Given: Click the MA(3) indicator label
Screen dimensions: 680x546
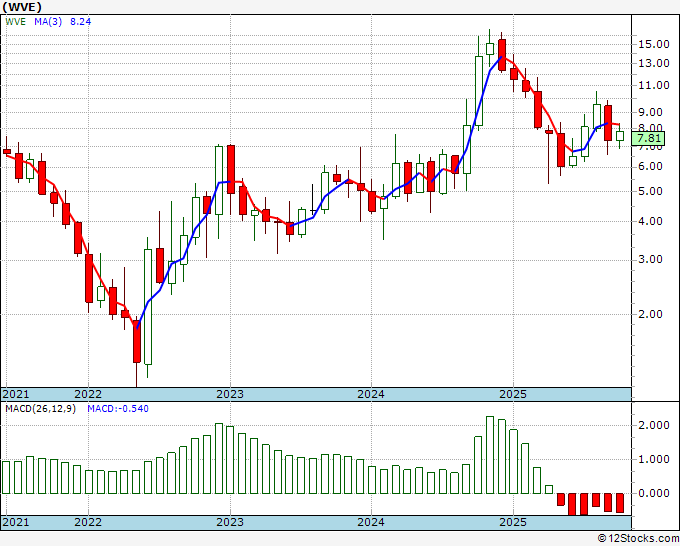Looking at the screenshot, I should pyautogui.click(x=48, y=22).
